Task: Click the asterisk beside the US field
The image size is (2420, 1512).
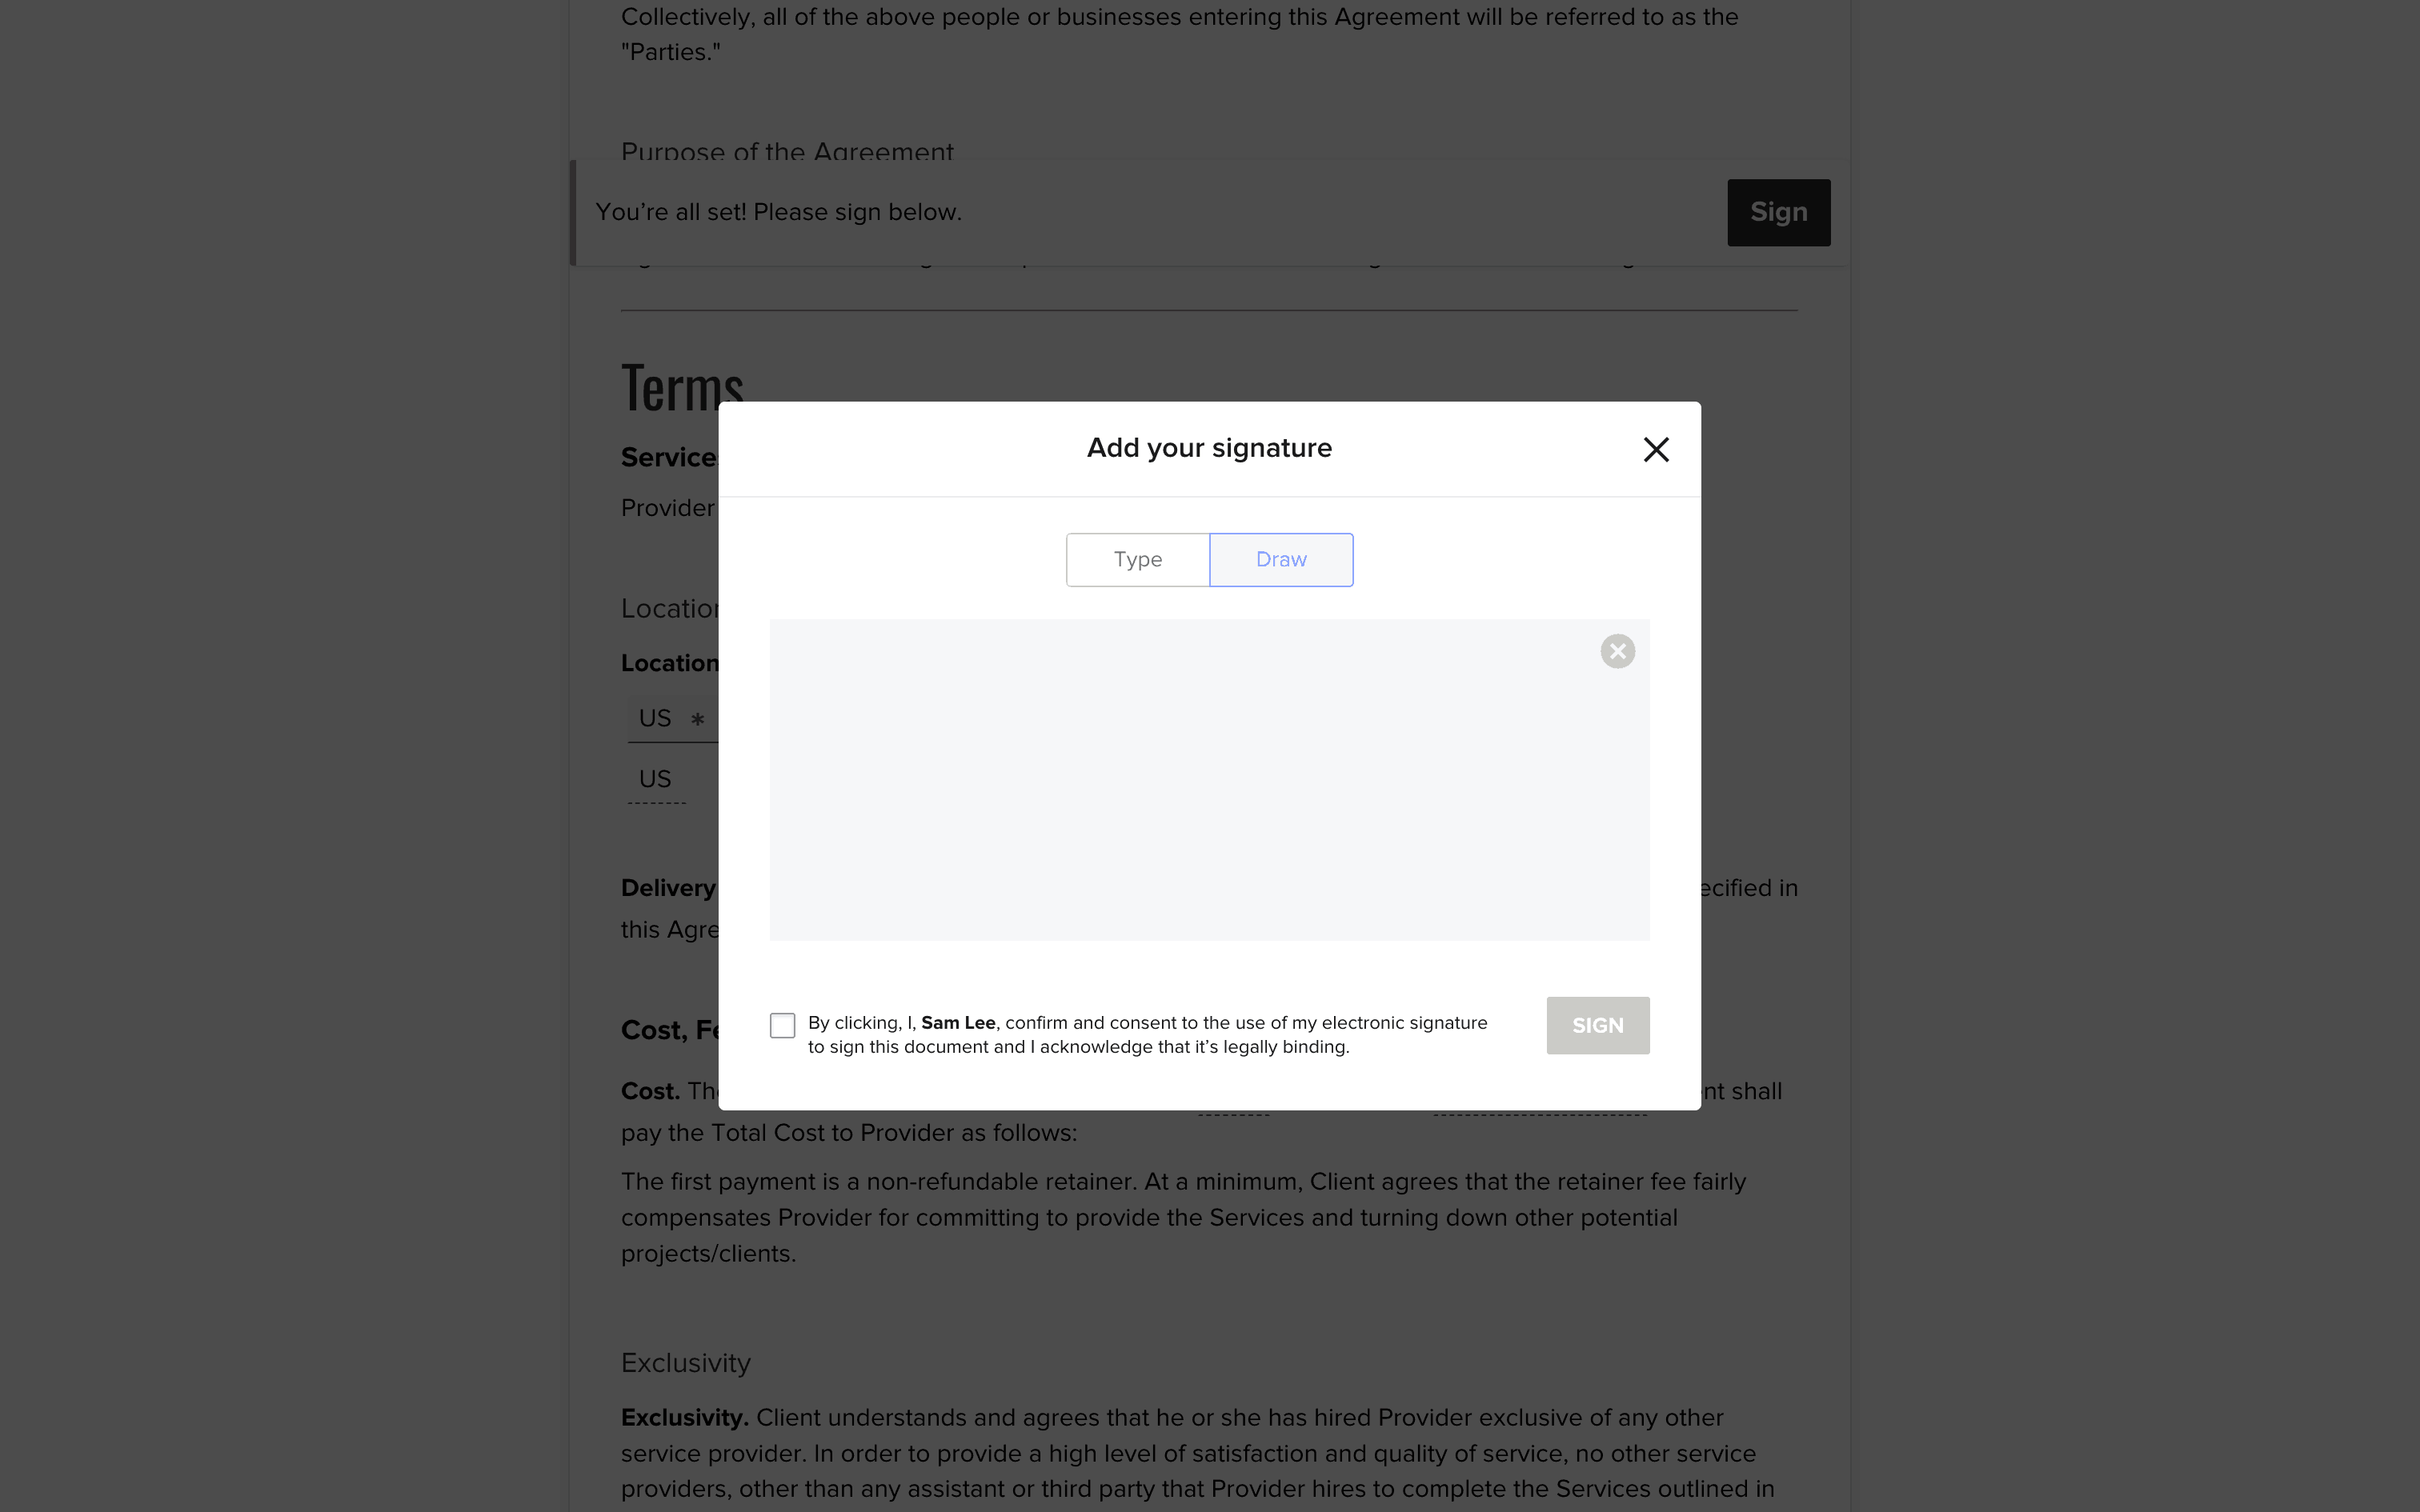Action: tap(698, 719)
